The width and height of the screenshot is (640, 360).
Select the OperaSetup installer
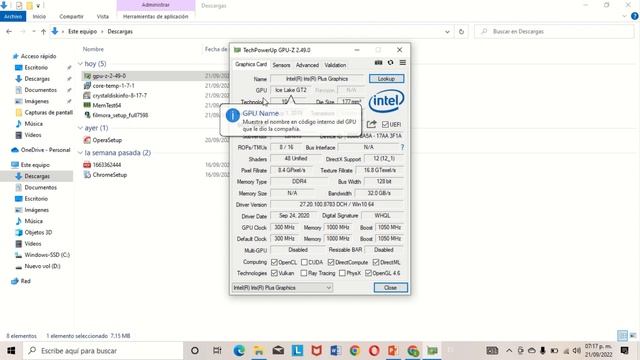coord(107,140)
